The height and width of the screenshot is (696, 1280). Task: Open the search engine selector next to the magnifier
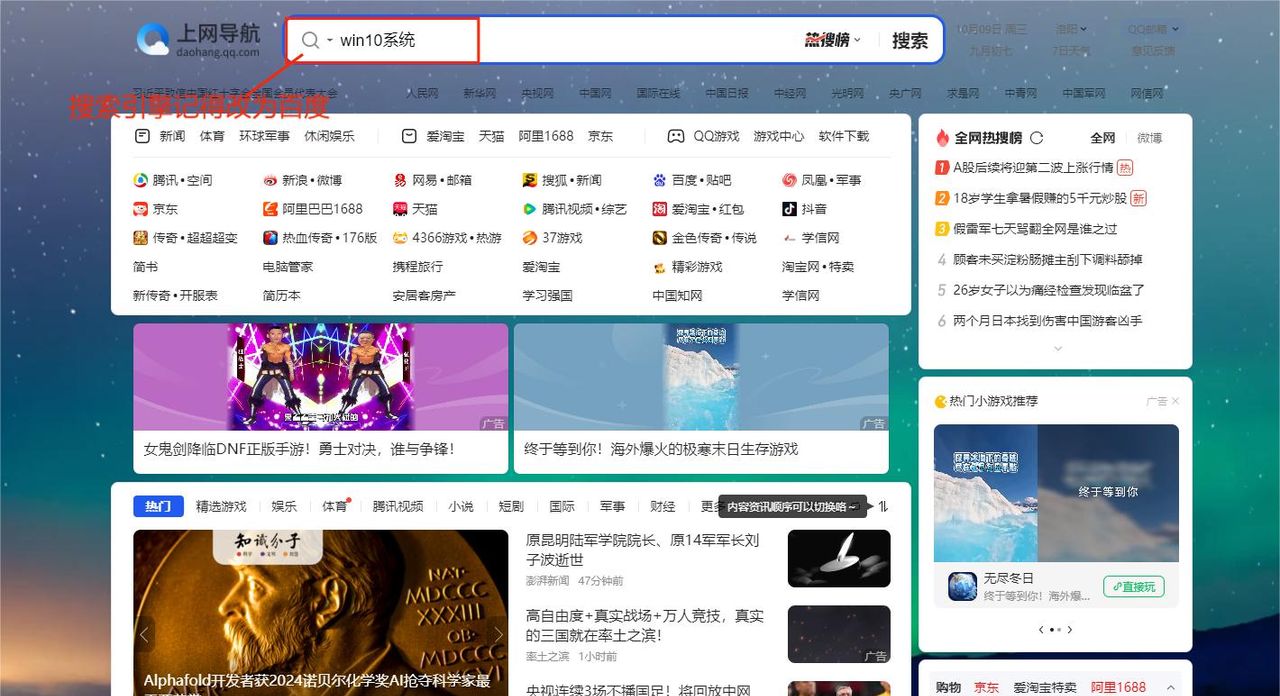[x=330, y=40]
